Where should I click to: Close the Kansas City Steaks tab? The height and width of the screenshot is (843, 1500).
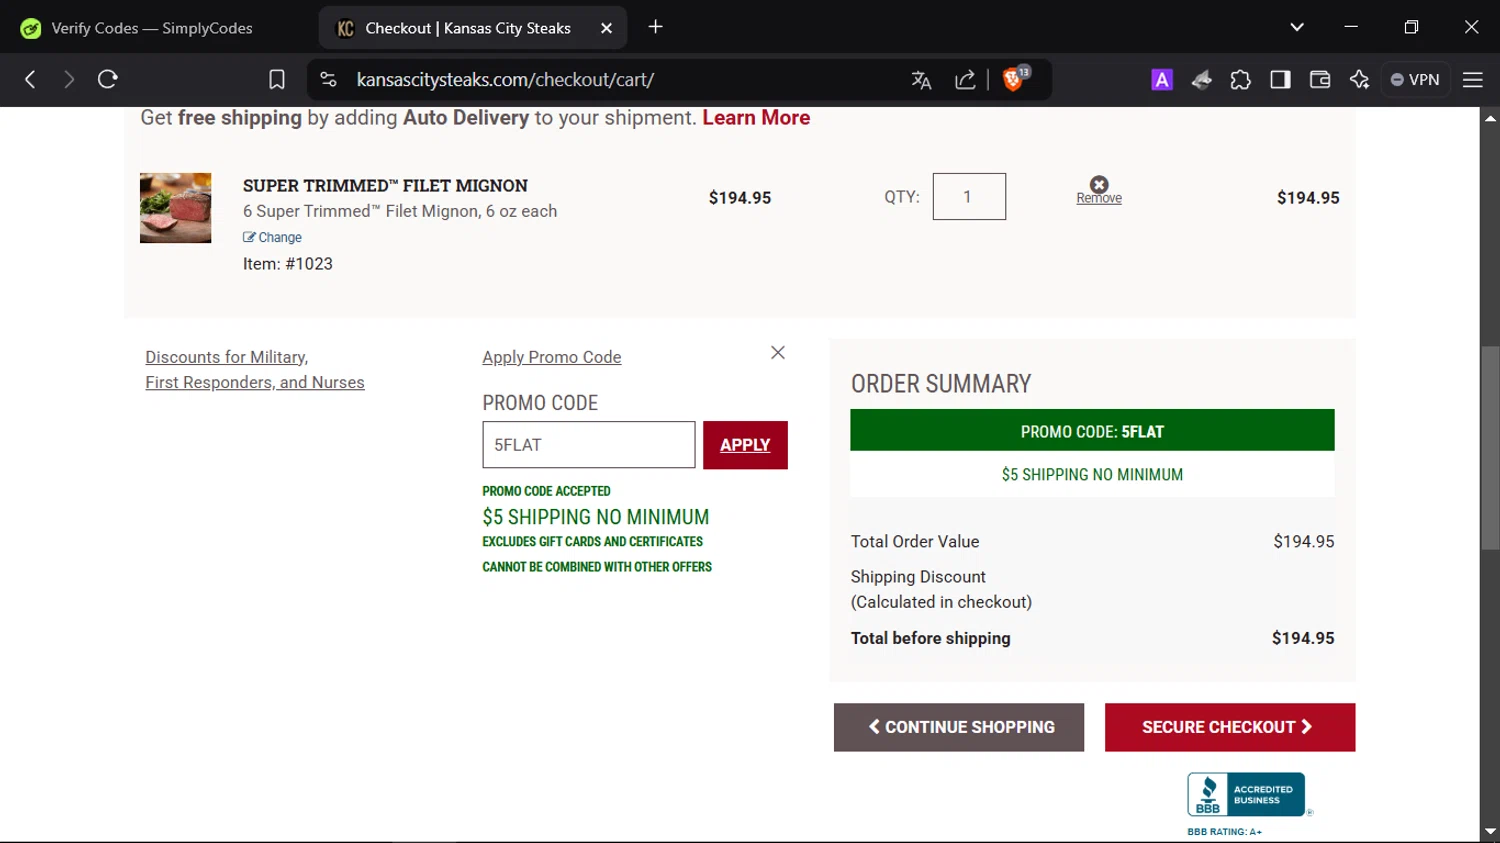click(606, 28)
